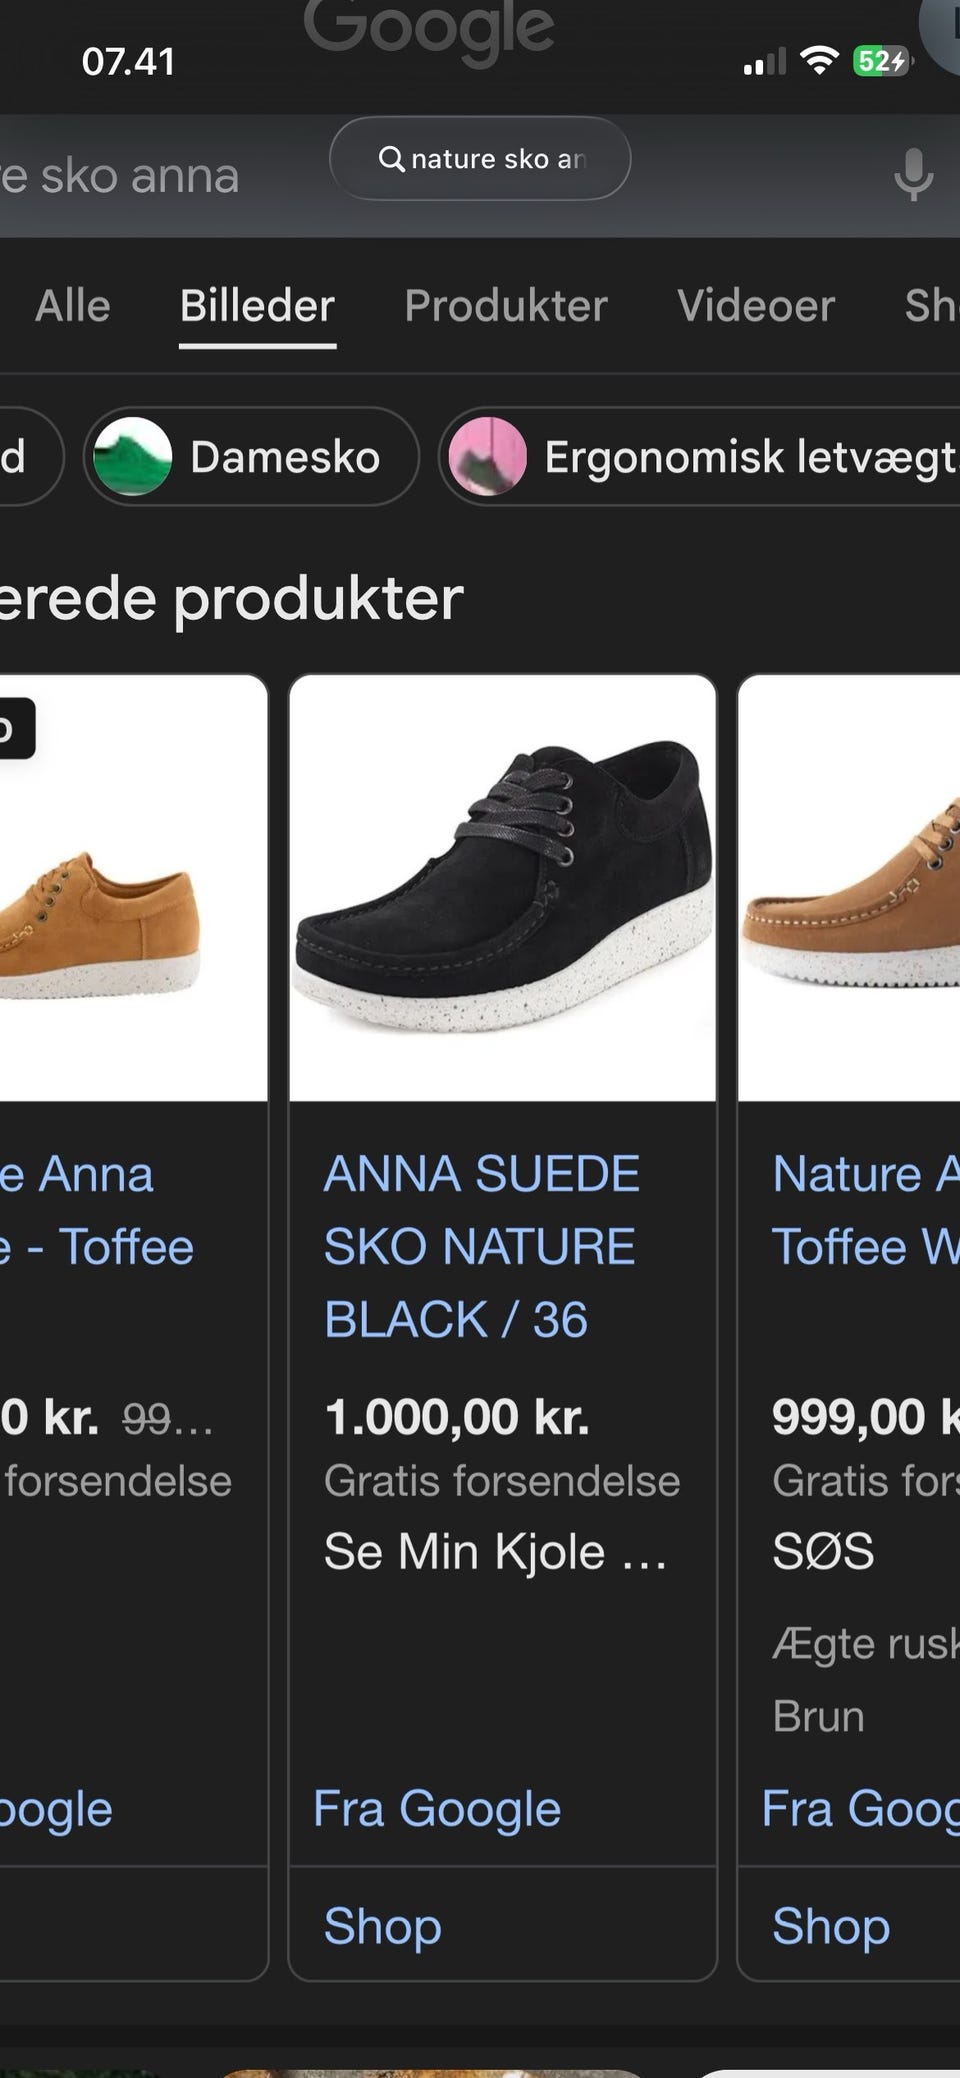Screen dimensions: 960x2078
Task: Tap Shop under the SØS toffee shoe
Action: click(x=830, y=1926)
